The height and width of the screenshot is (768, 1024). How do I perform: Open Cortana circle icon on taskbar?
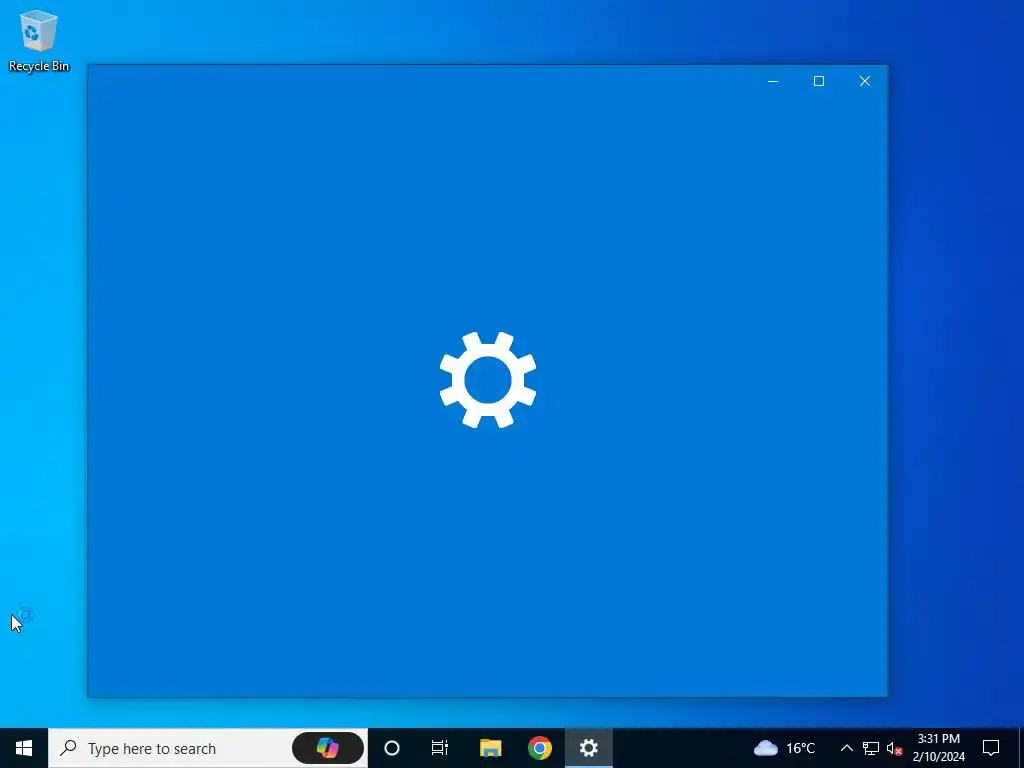pyautogui.click(x=392, y=748)
